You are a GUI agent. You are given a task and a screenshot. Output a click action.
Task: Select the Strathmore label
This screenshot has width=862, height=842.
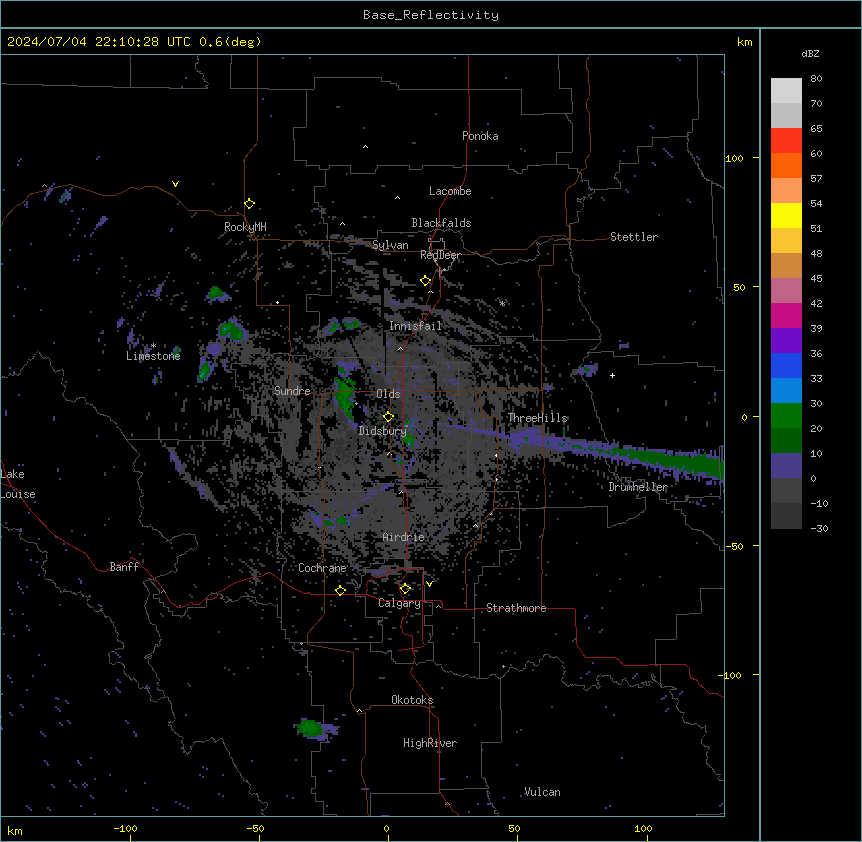[516, 608]
